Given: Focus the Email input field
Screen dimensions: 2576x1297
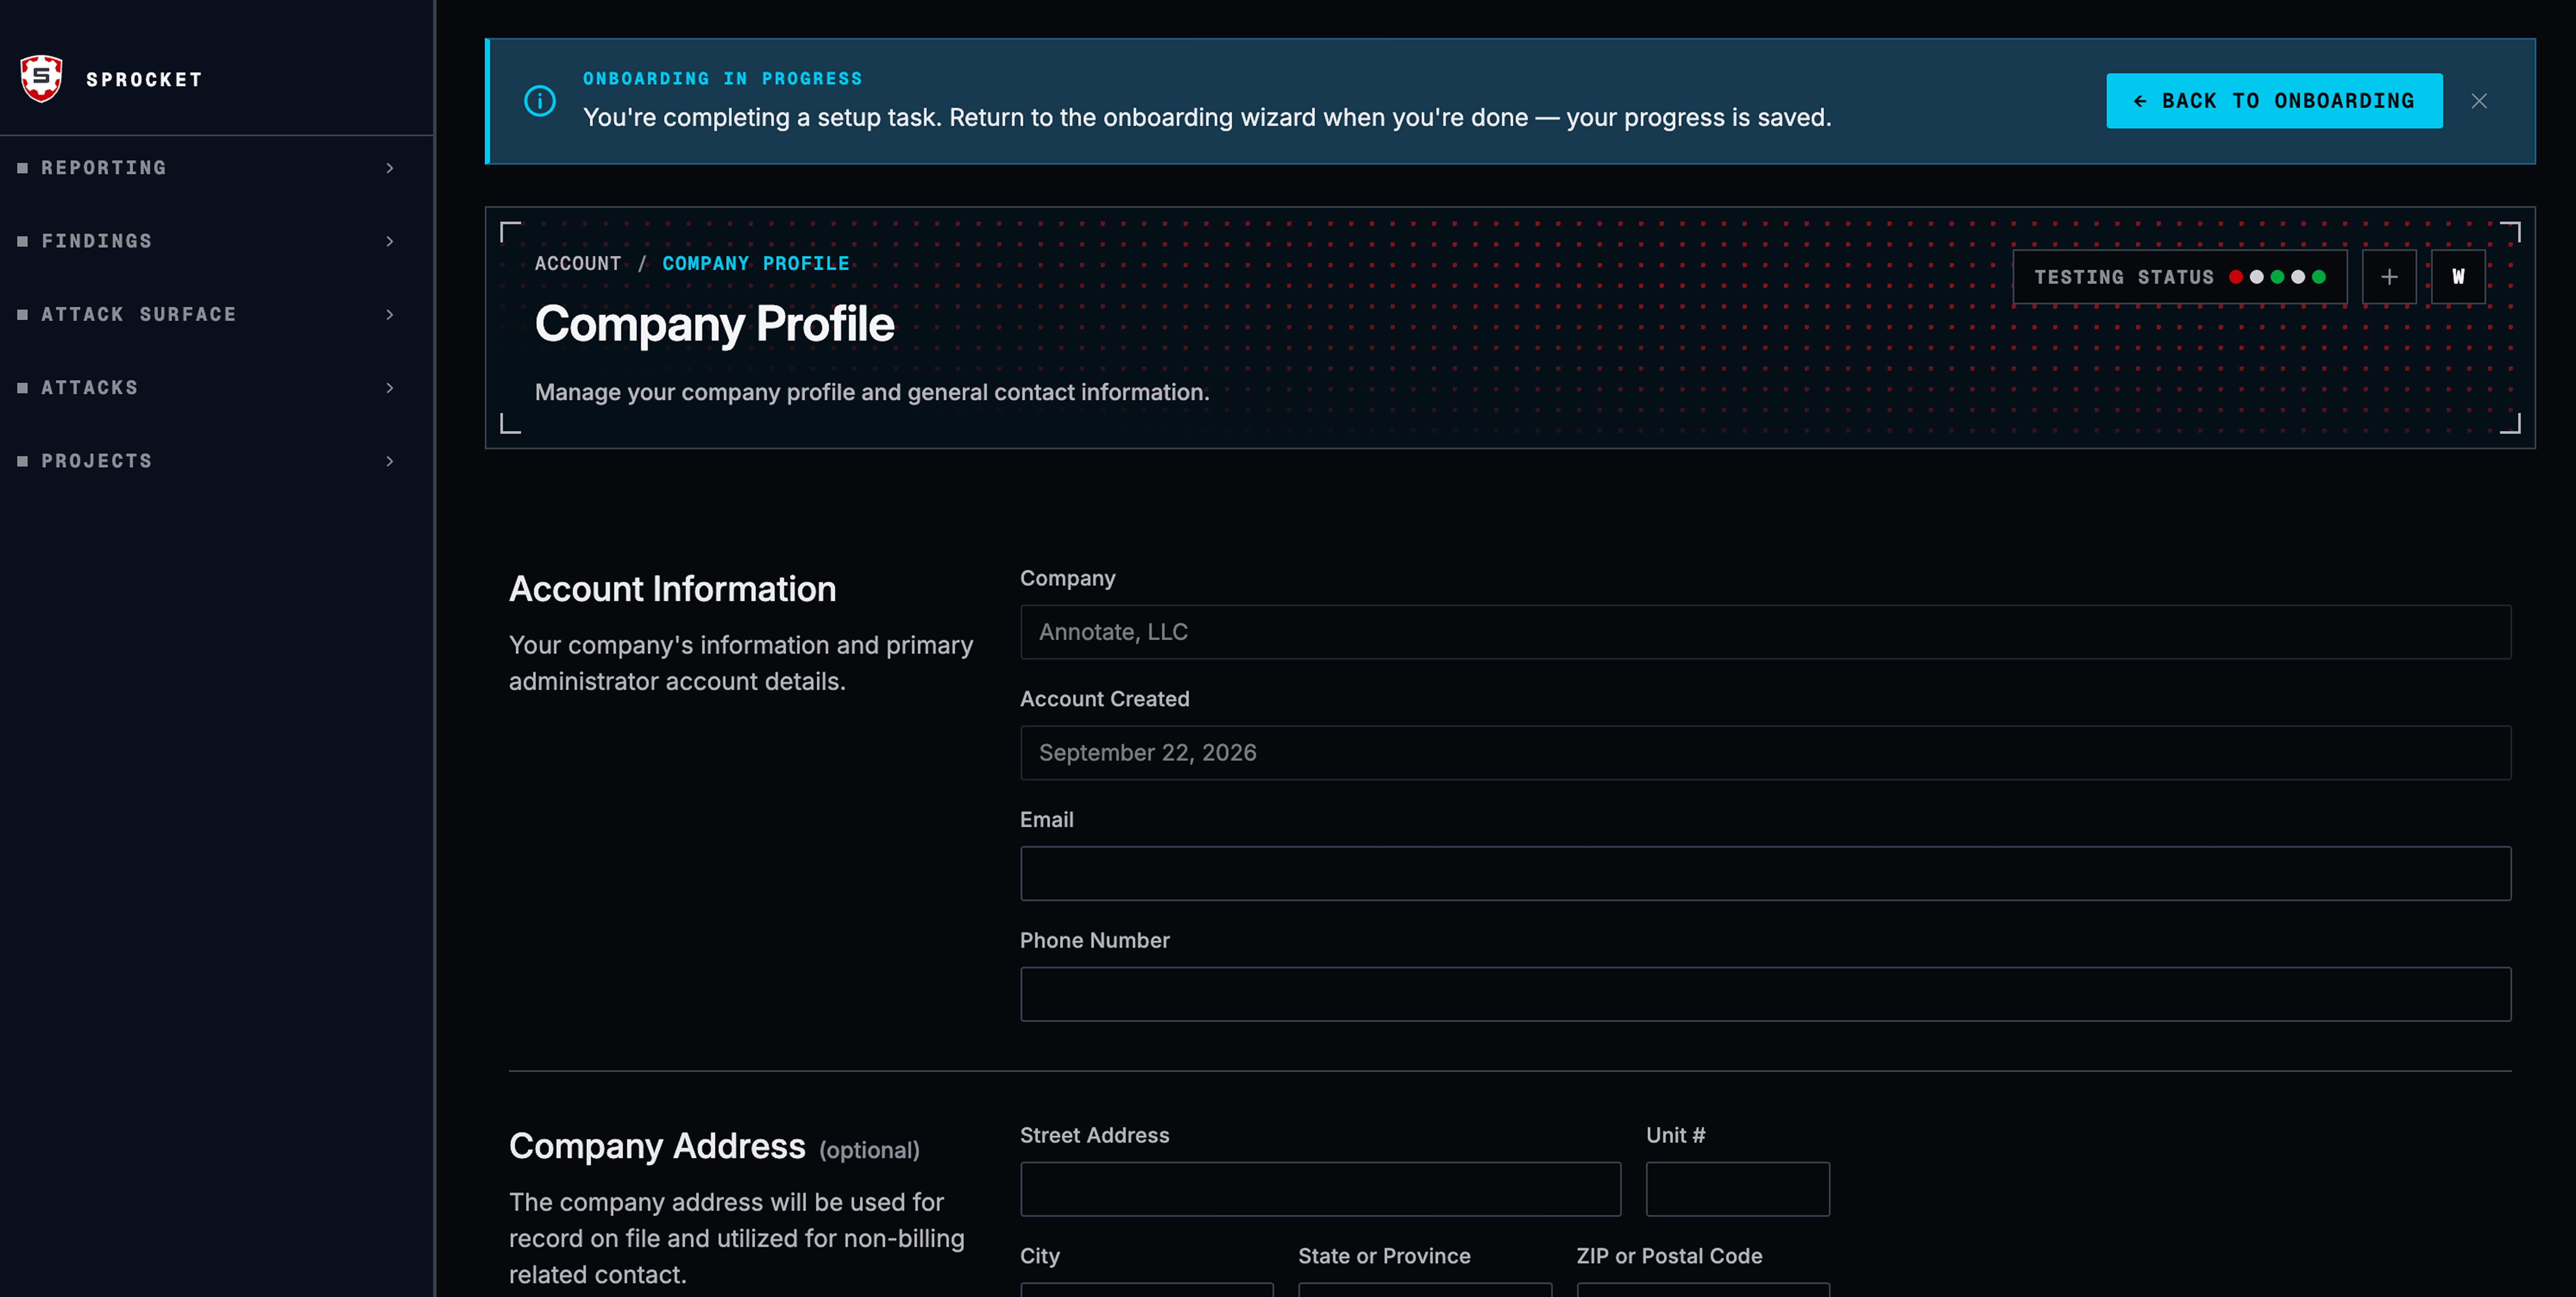Looking at the screenshot, I should tap(1765, 874).
